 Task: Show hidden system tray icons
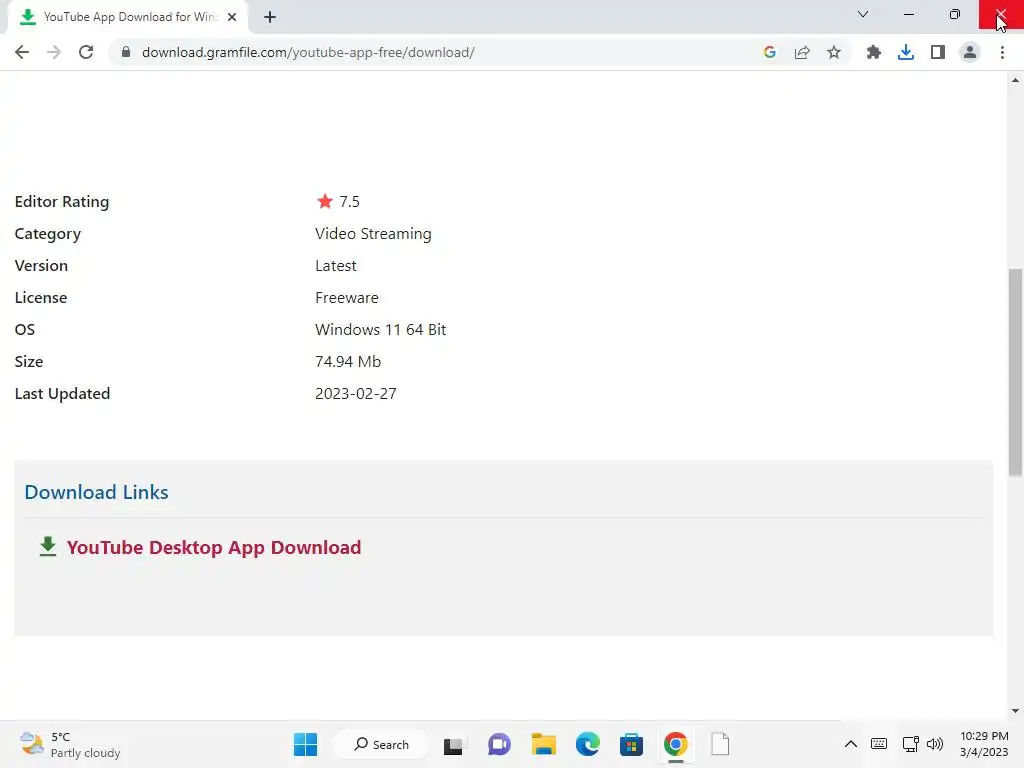[x=851, y=744]
